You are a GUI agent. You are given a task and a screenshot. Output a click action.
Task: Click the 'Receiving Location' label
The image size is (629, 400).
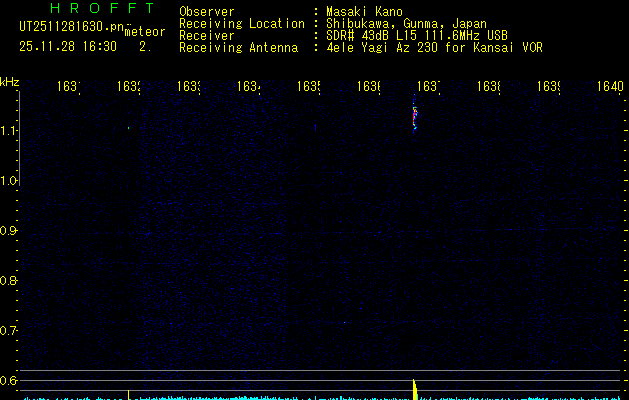click(x=242, y=24)
